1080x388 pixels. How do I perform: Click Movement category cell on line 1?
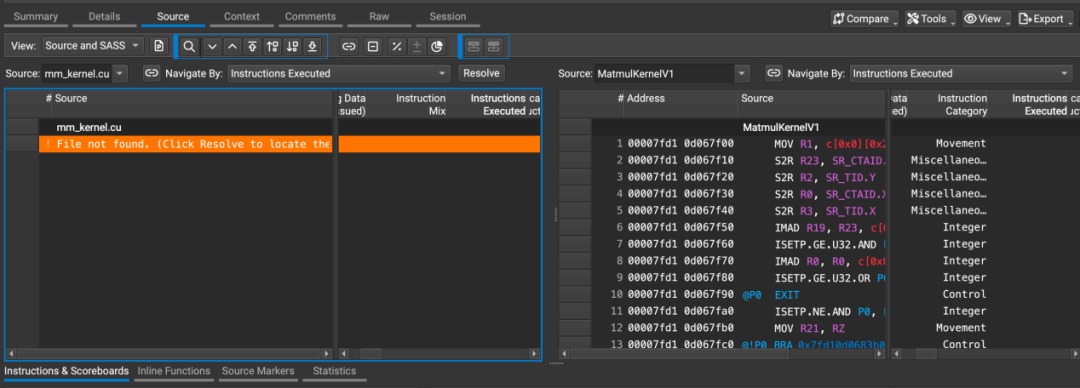pos(961,144)
